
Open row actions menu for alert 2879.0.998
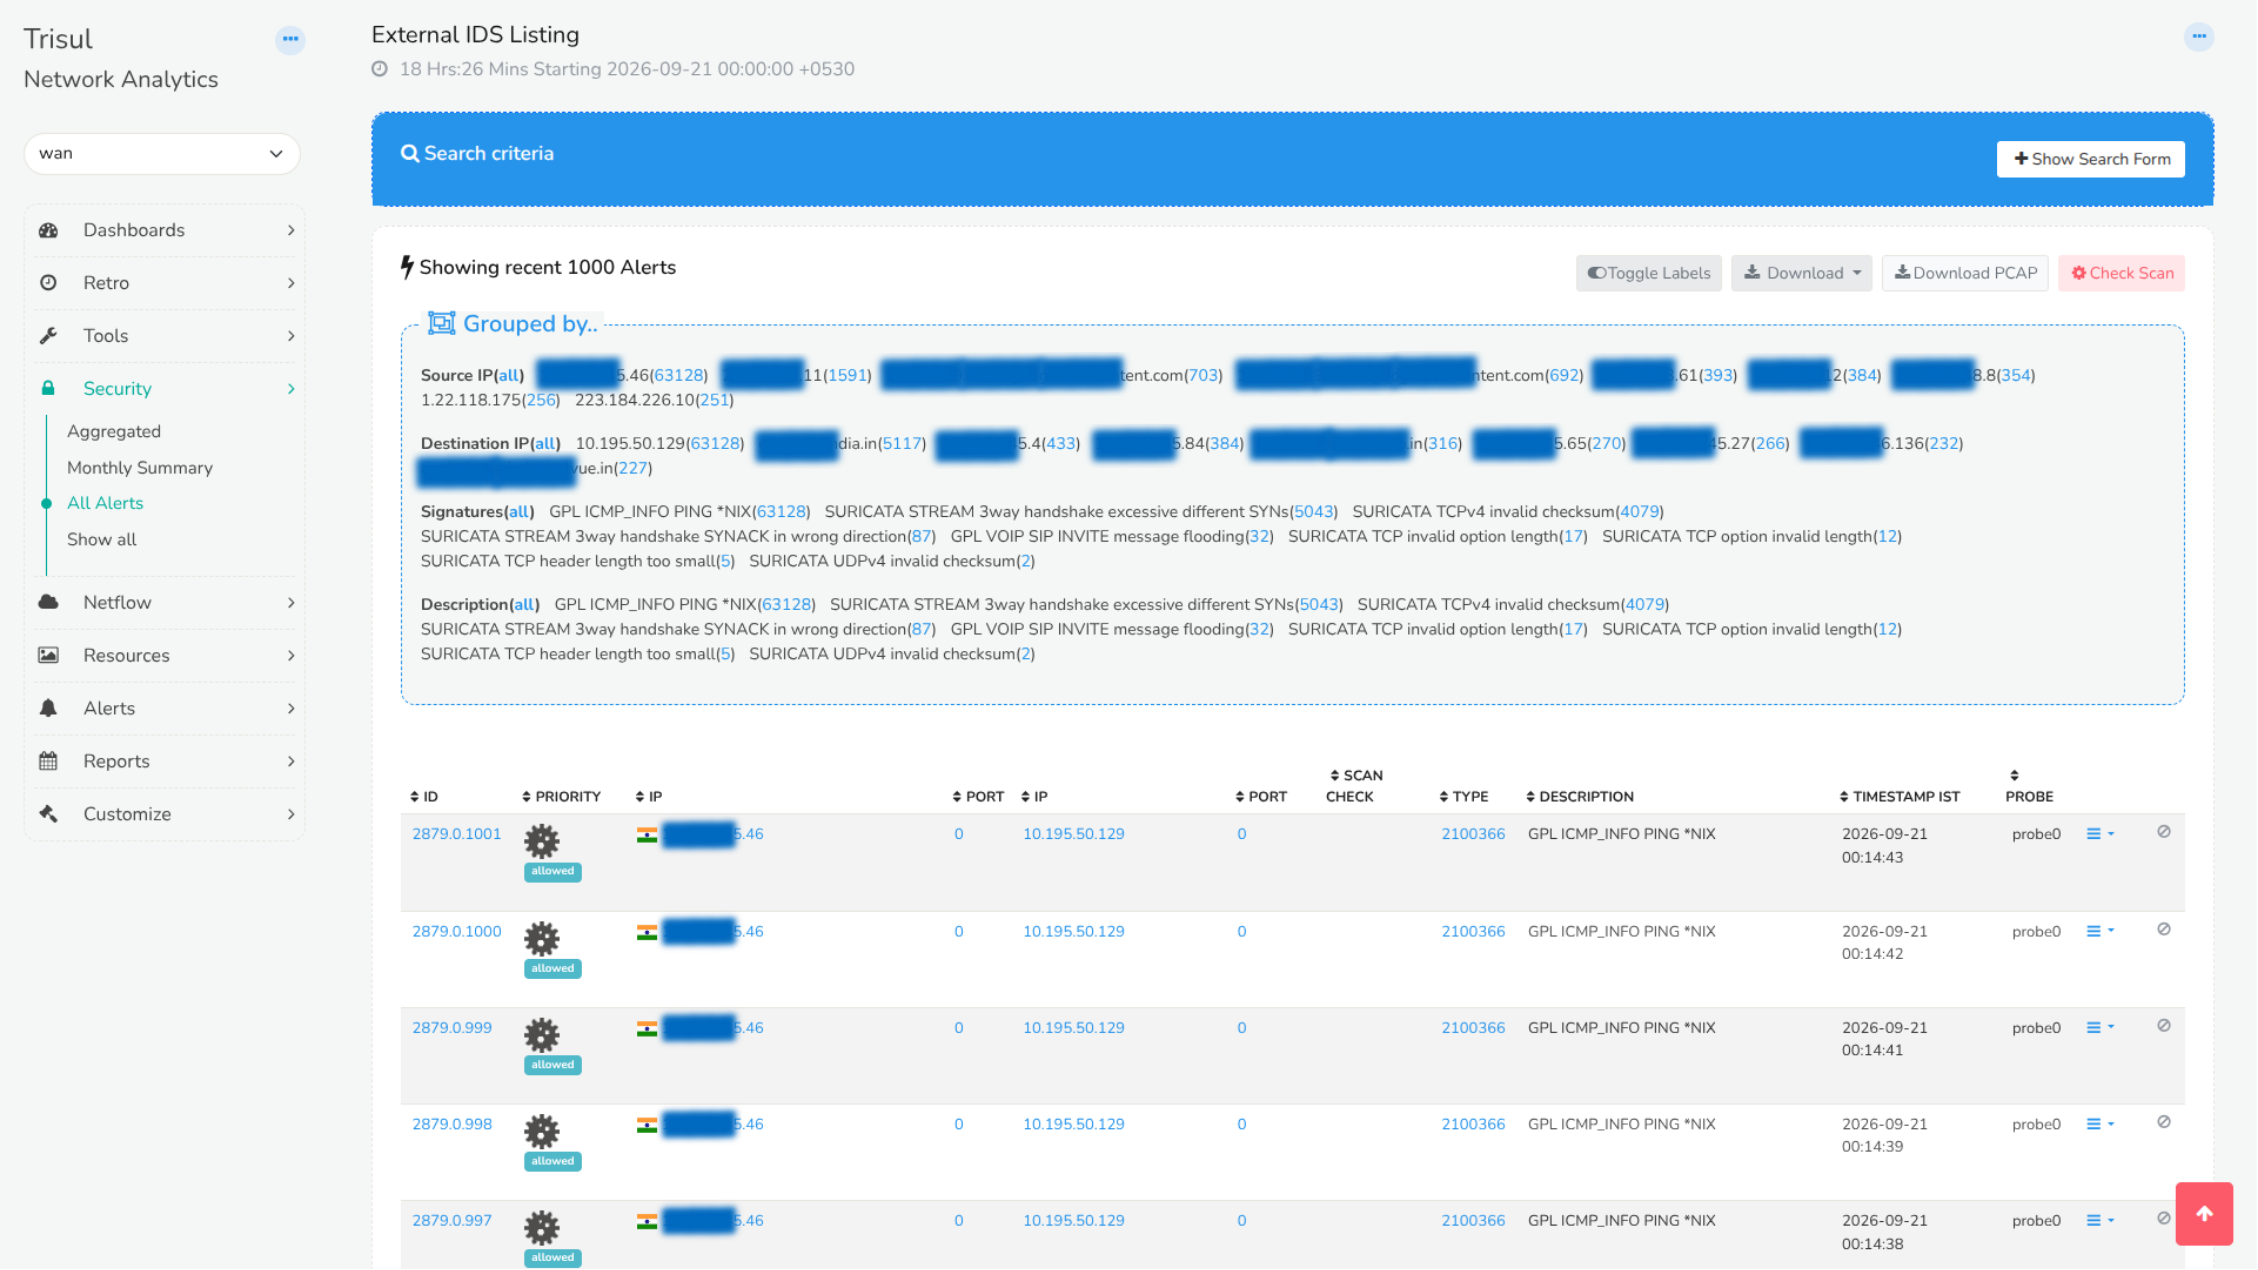click(x=2100, y=1124)
